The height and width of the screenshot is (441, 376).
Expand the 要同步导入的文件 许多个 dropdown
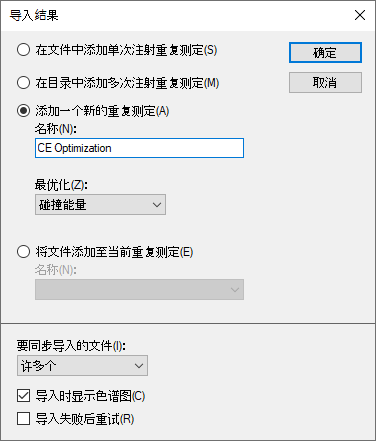[x=82, y=366]
